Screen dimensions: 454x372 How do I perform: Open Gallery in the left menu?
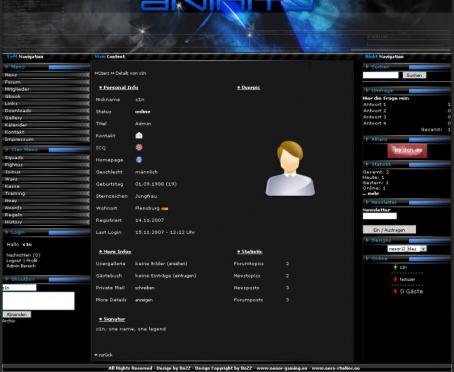coord(46,118)
